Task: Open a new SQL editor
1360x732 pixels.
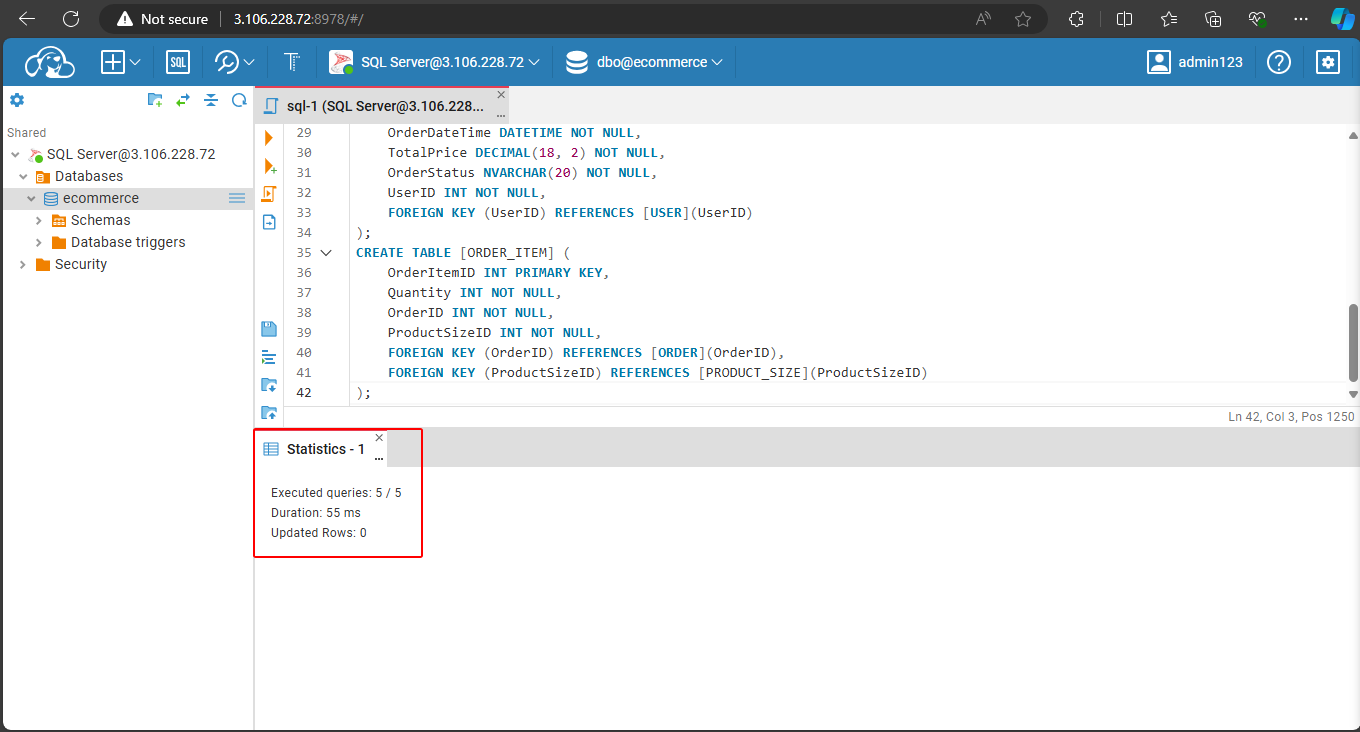Action: [x=178, y=62]
